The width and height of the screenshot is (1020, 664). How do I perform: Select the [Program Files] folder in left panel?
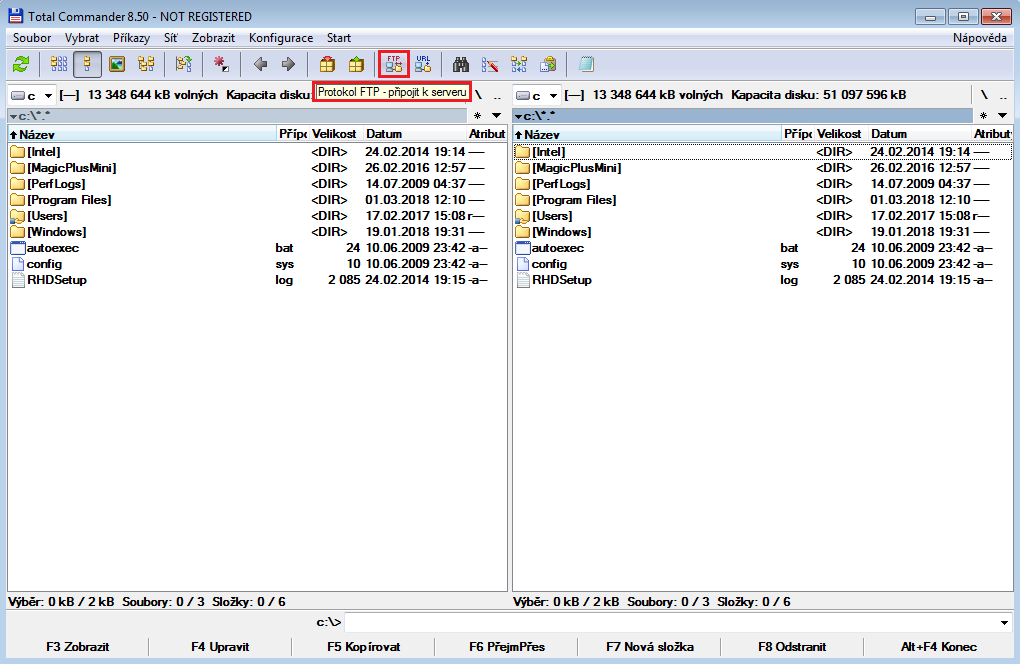tap(69, 200)
